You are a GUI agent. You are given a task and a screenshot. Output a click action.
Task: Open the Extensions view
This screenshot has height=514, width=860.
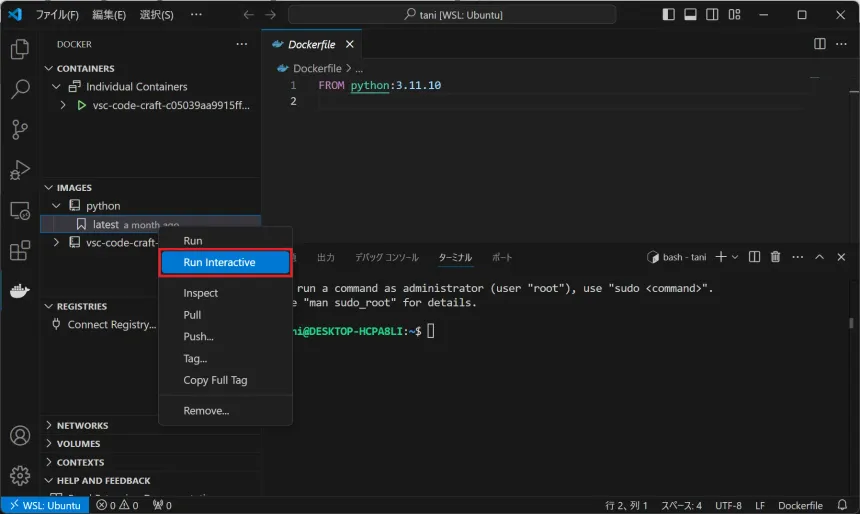click(19, 251)
